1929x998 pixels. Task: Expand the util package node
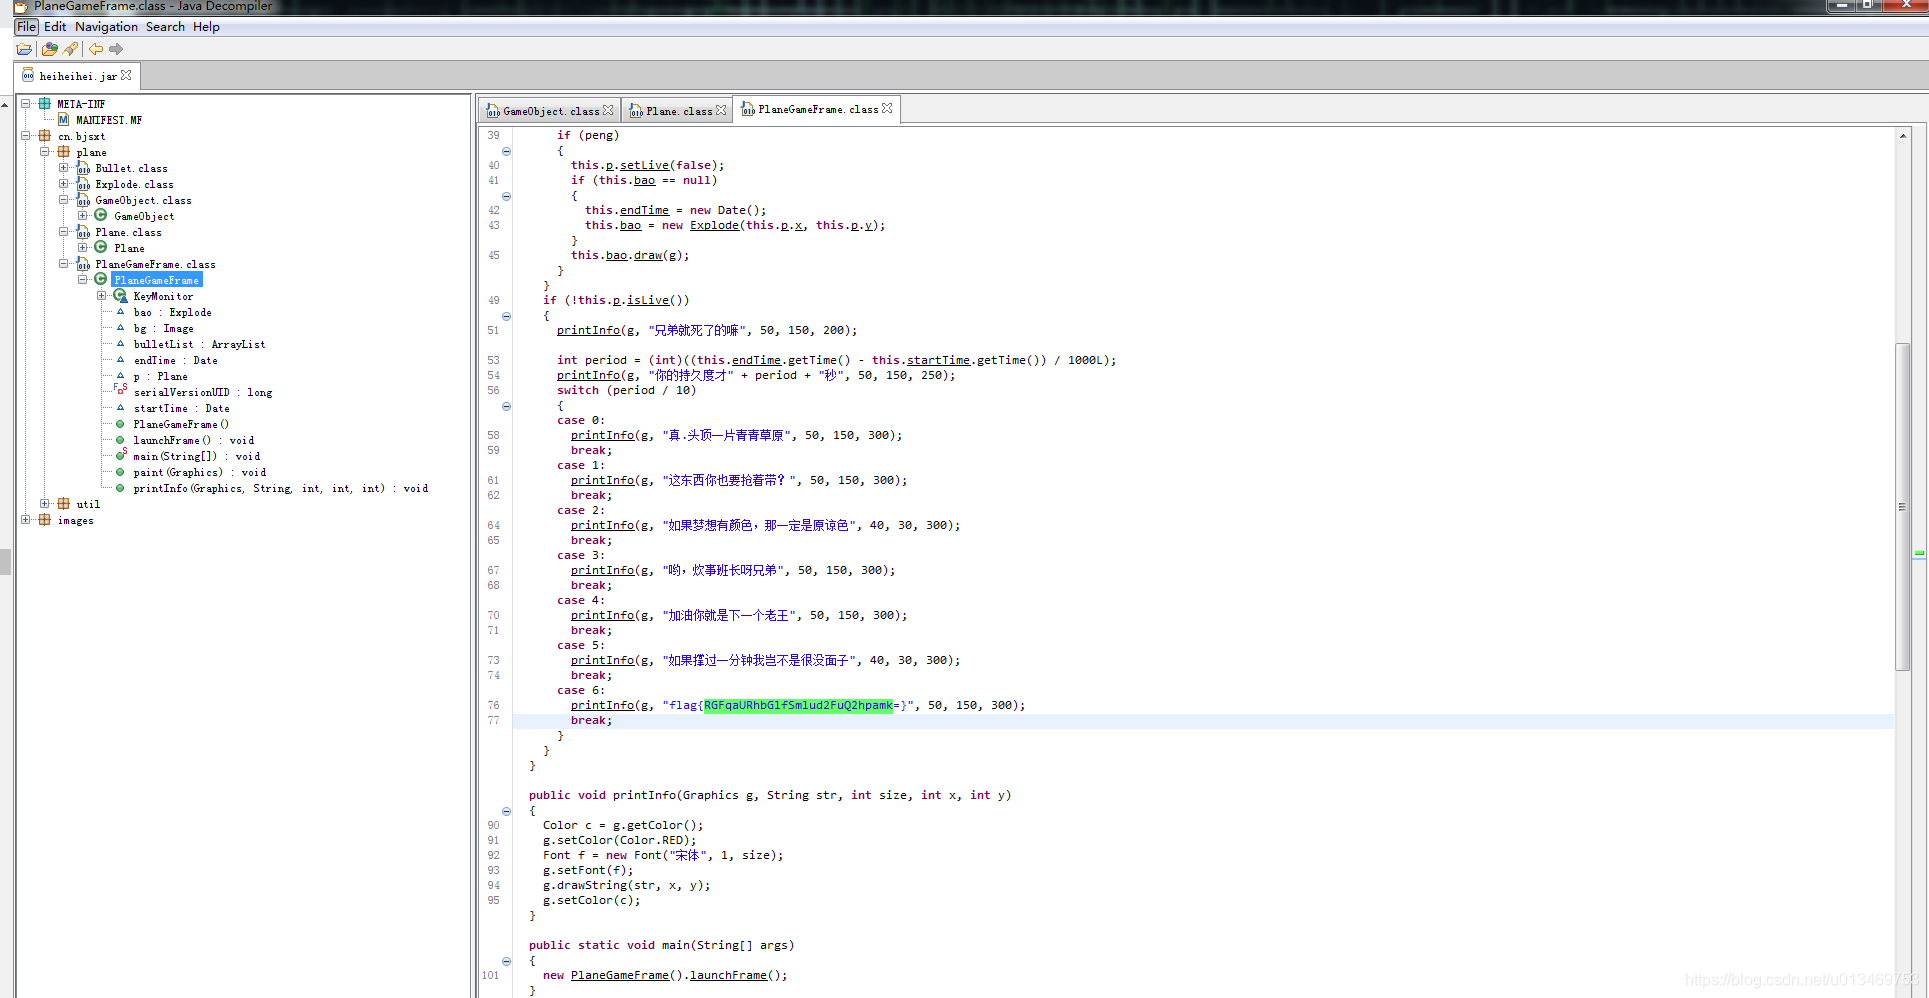tap(45, 503)
